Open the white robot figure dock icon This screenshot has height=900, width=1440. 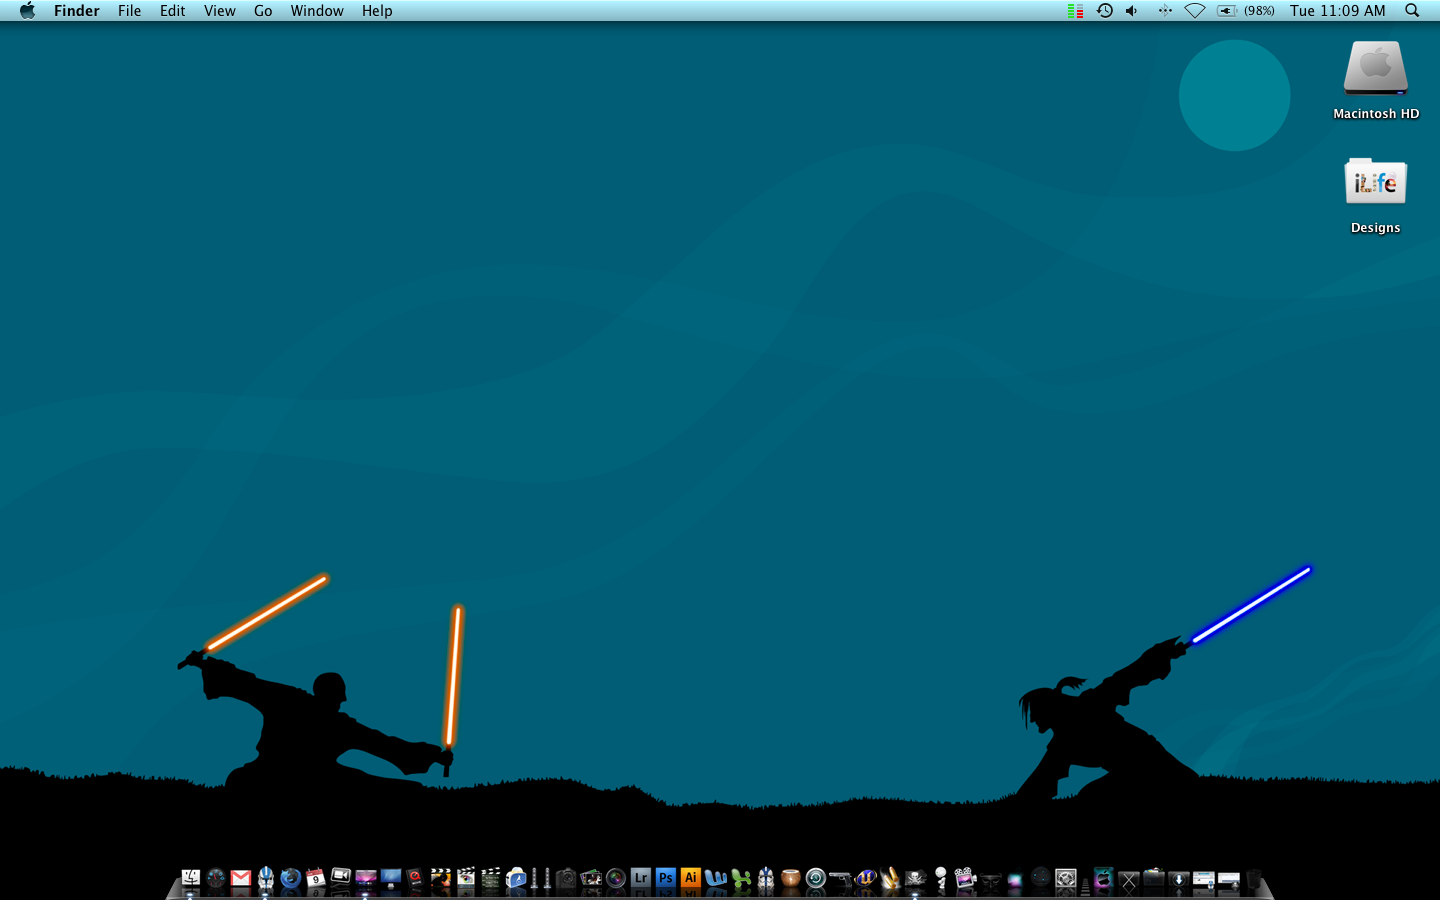coord(940,879)
